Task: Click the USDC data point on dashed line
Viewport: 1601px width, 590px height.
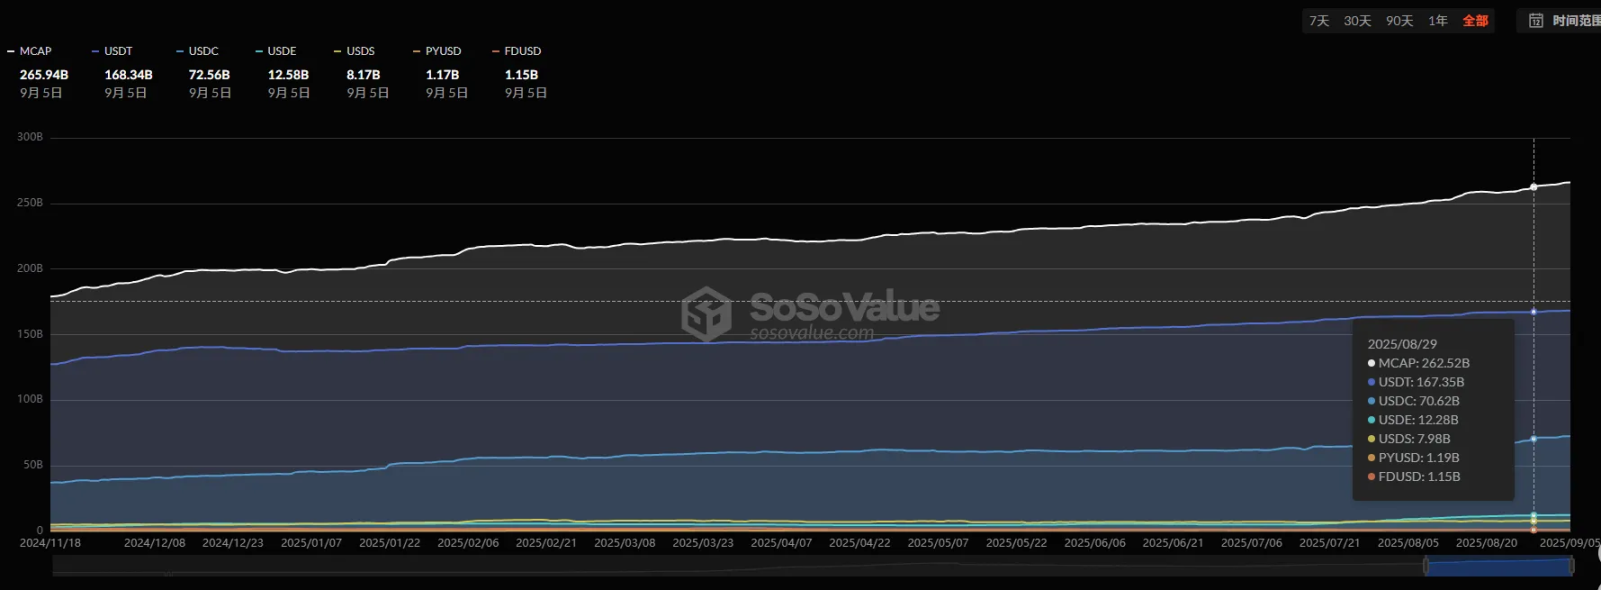Action: coord(1534,439)
